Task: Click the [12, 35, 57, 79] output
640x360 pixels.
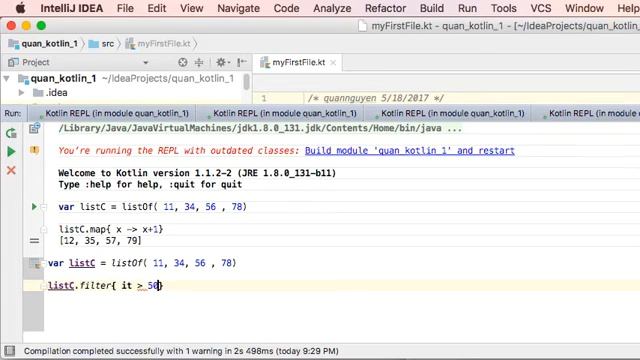Action: point(100,241)
